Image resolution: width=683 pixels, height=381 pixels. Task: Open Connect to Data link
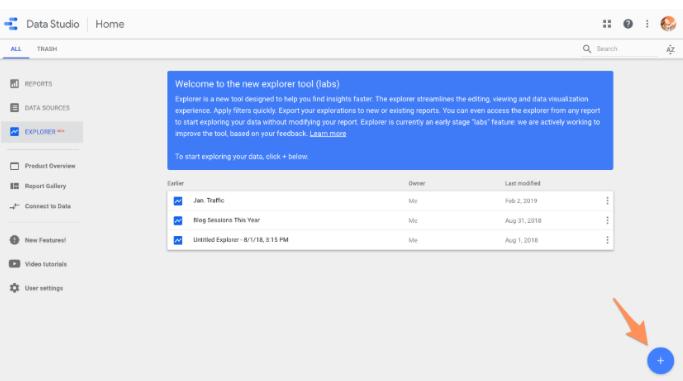click(x=47, y=206)
